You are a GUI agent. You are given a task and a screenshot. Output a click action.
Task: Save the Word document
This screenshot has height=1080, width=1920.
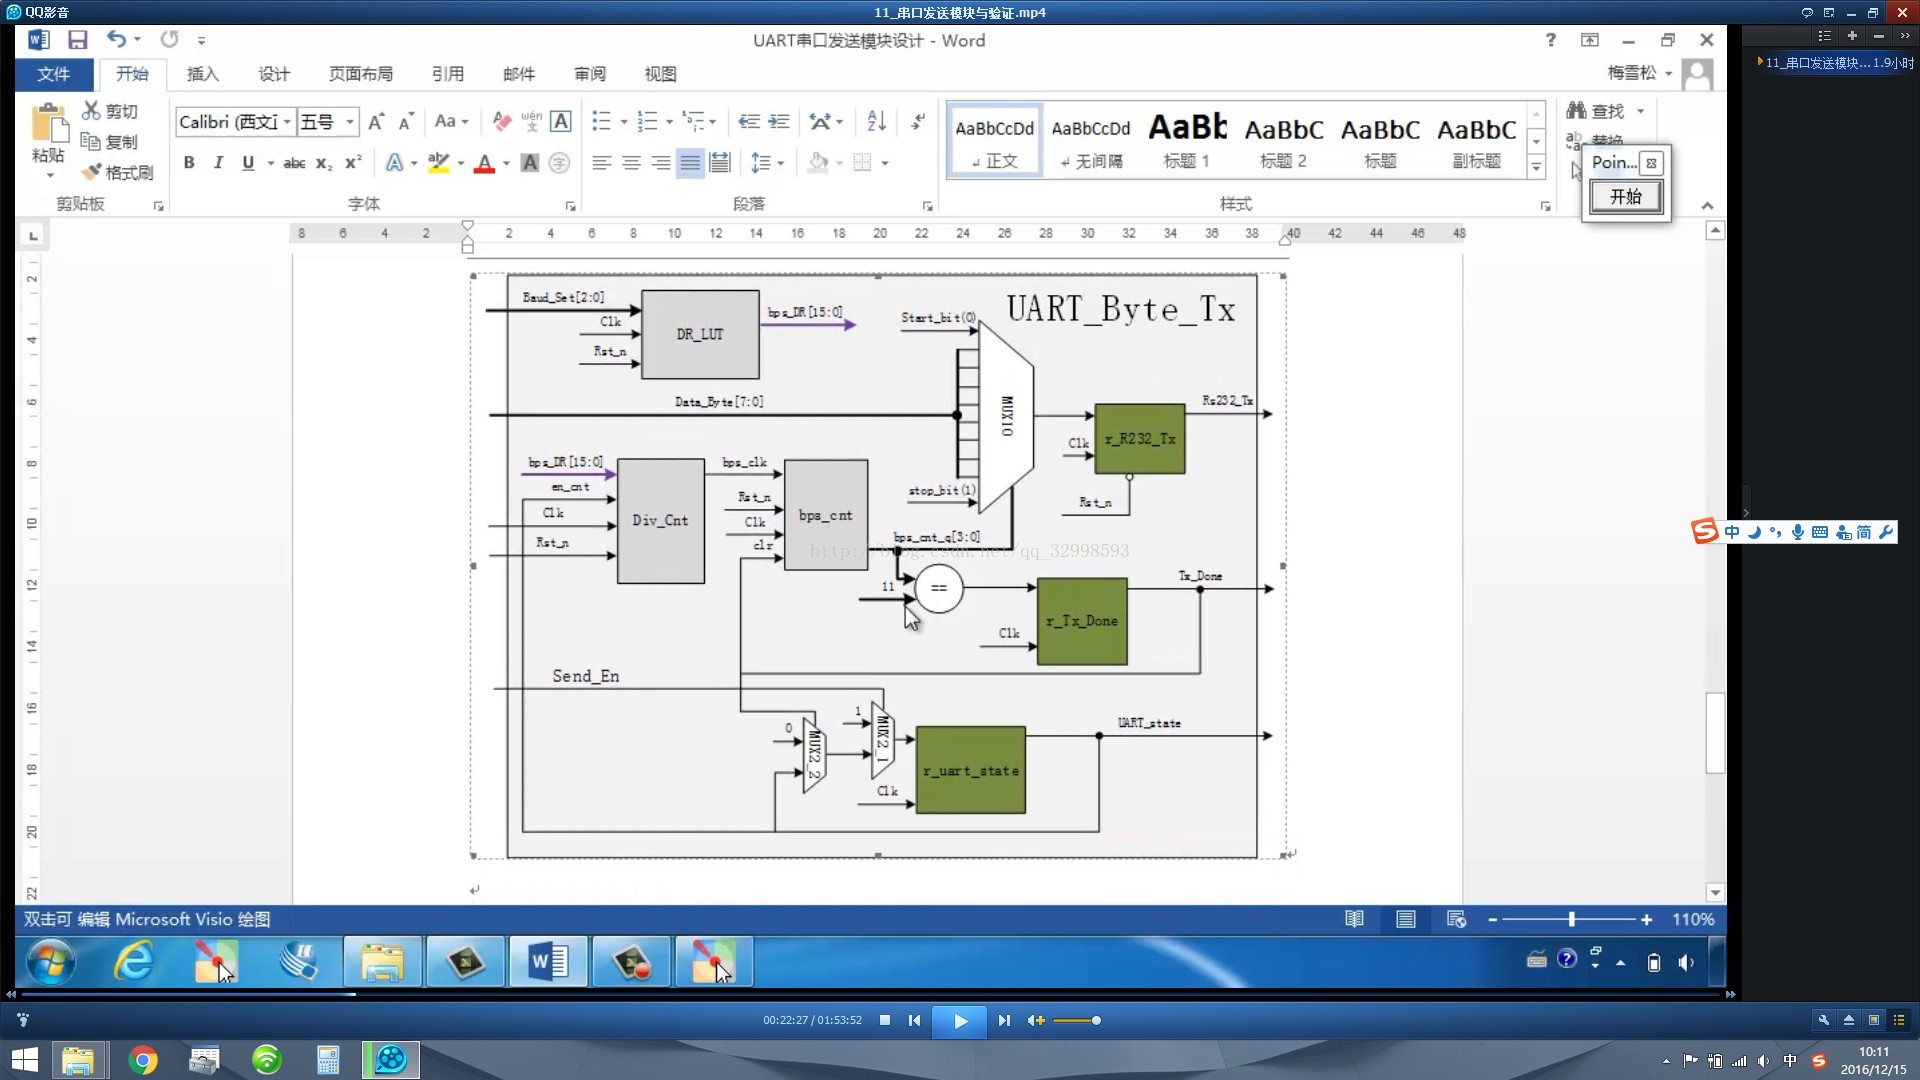pyautogui.click(x=77, y=40)
